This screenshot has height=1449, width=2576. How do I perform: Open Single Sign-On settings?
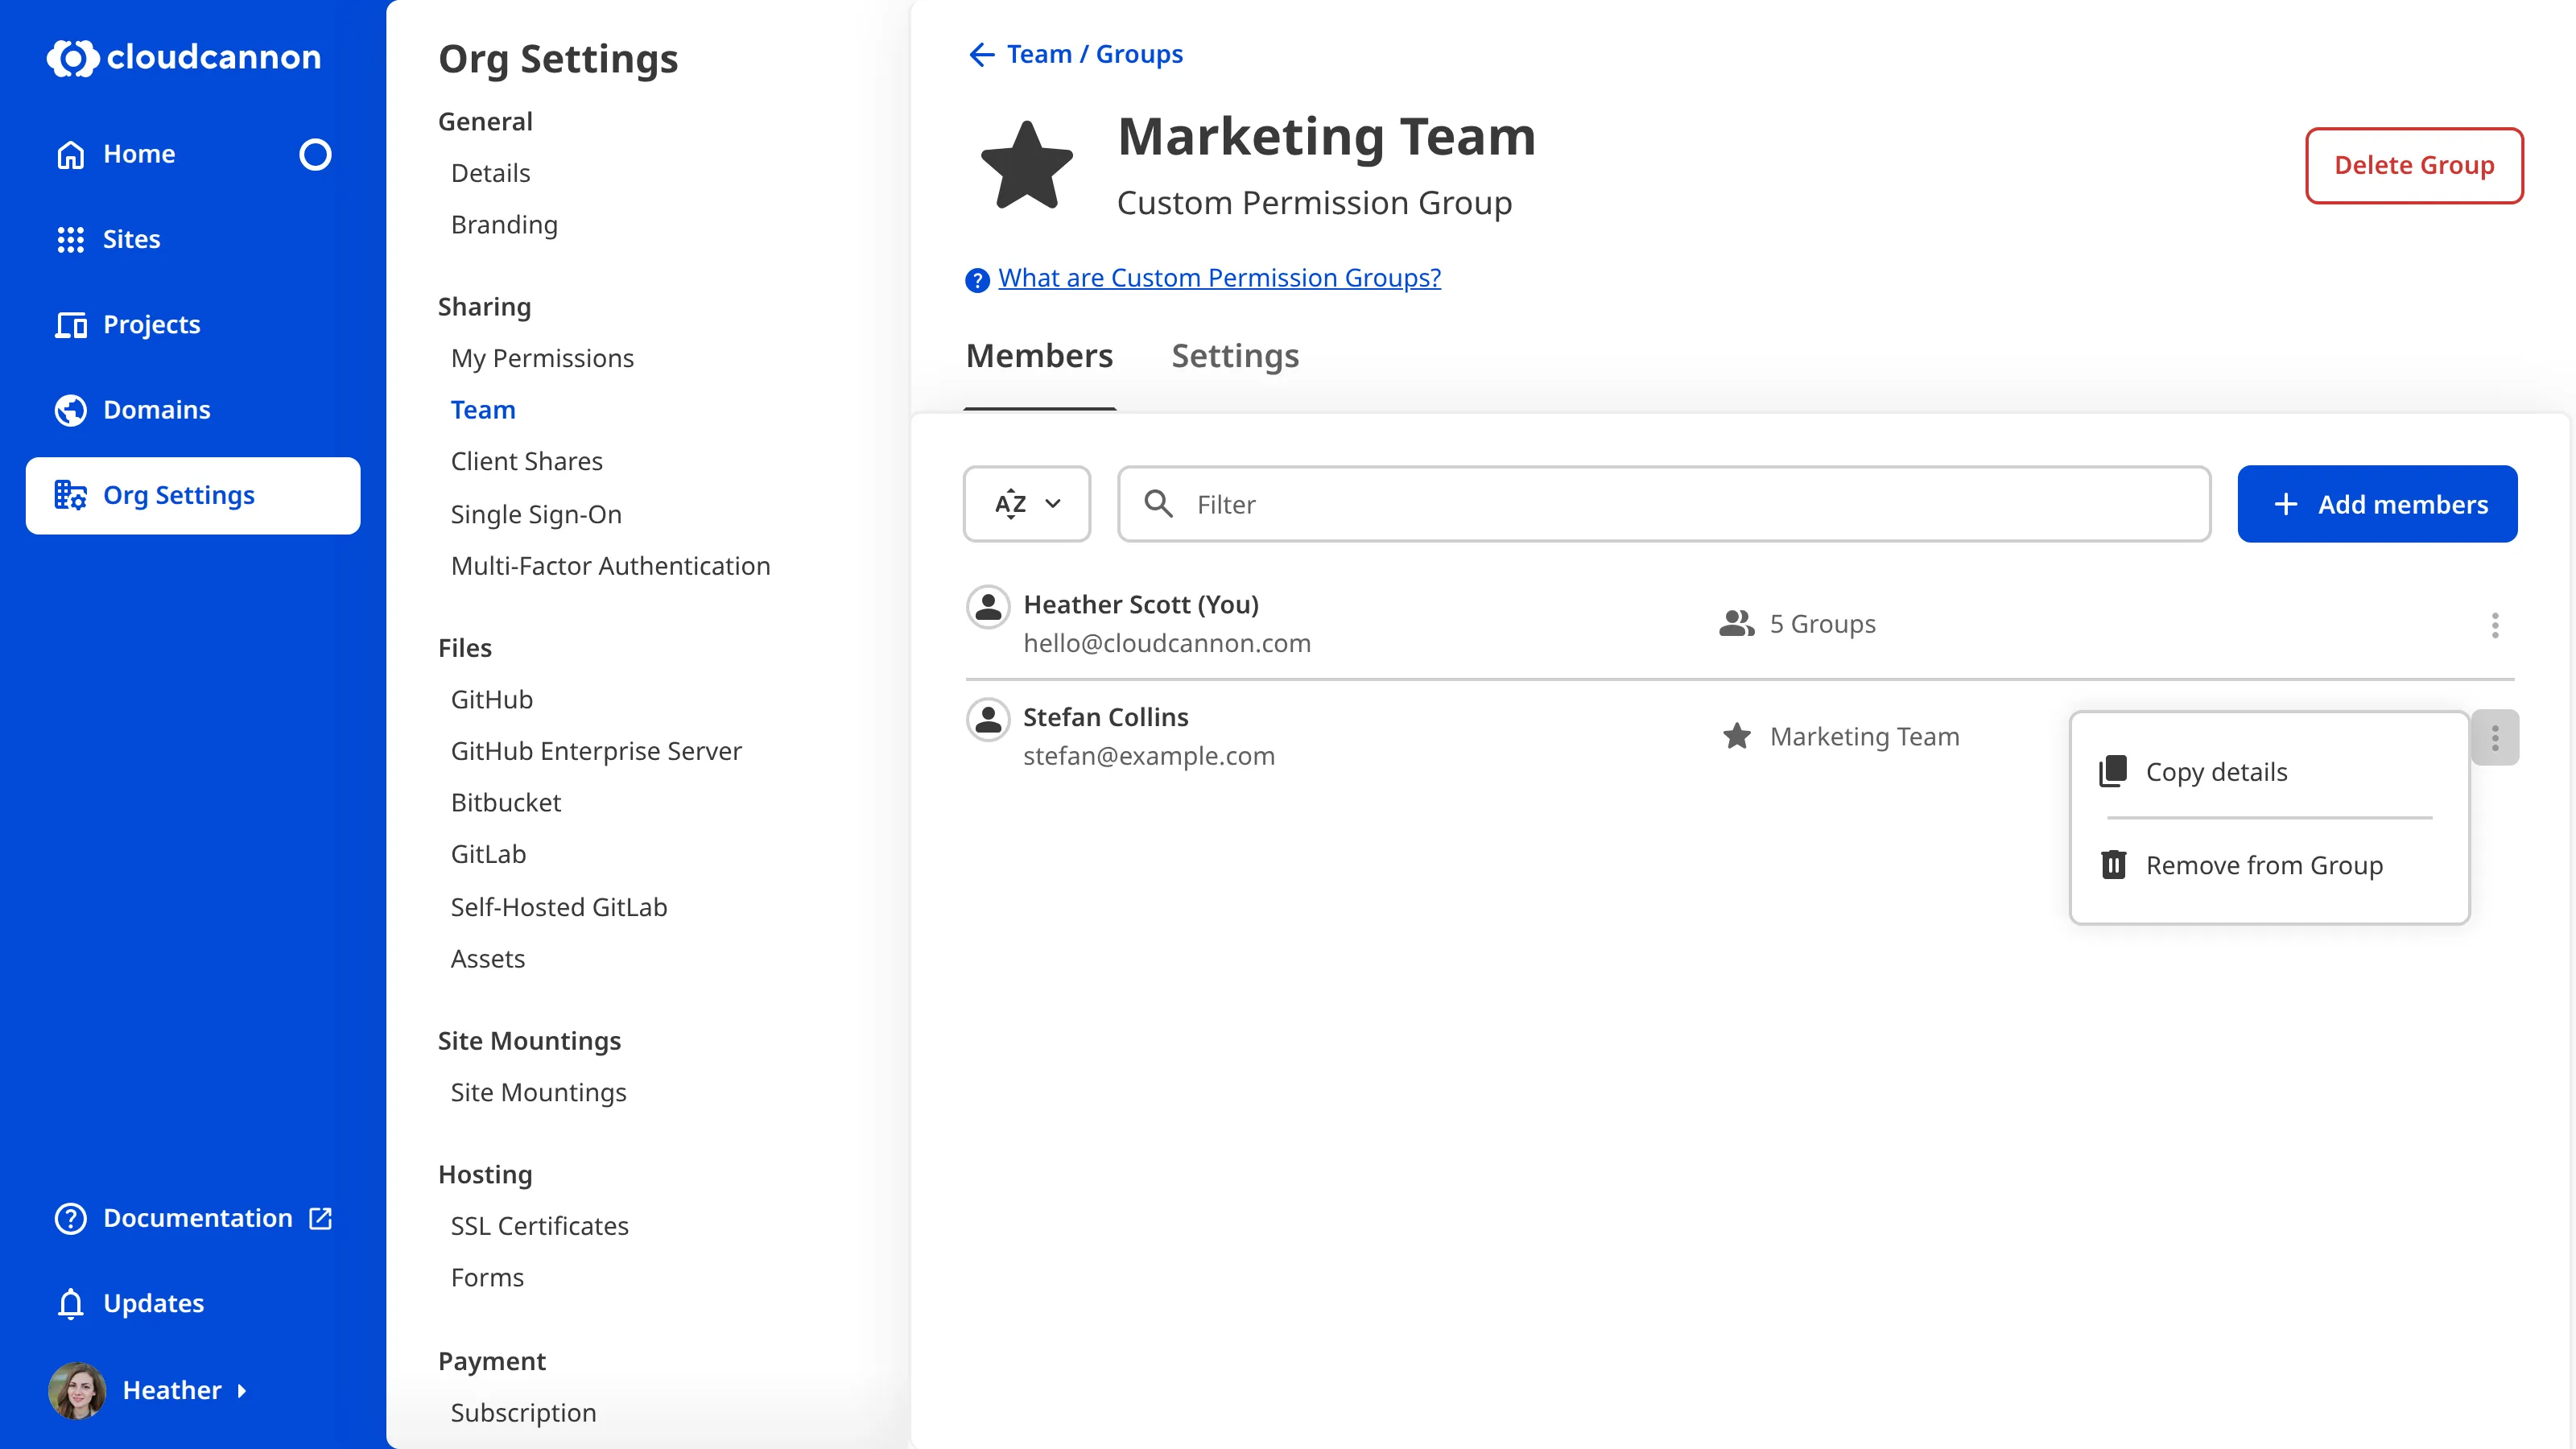coord(536,514)
